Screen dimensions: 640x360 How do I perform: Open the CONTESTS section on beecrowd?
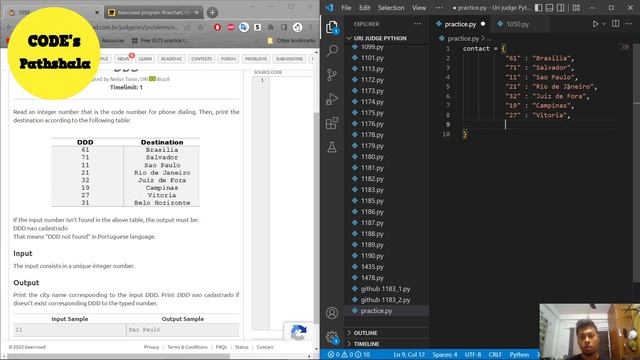[x=201, y=59]
